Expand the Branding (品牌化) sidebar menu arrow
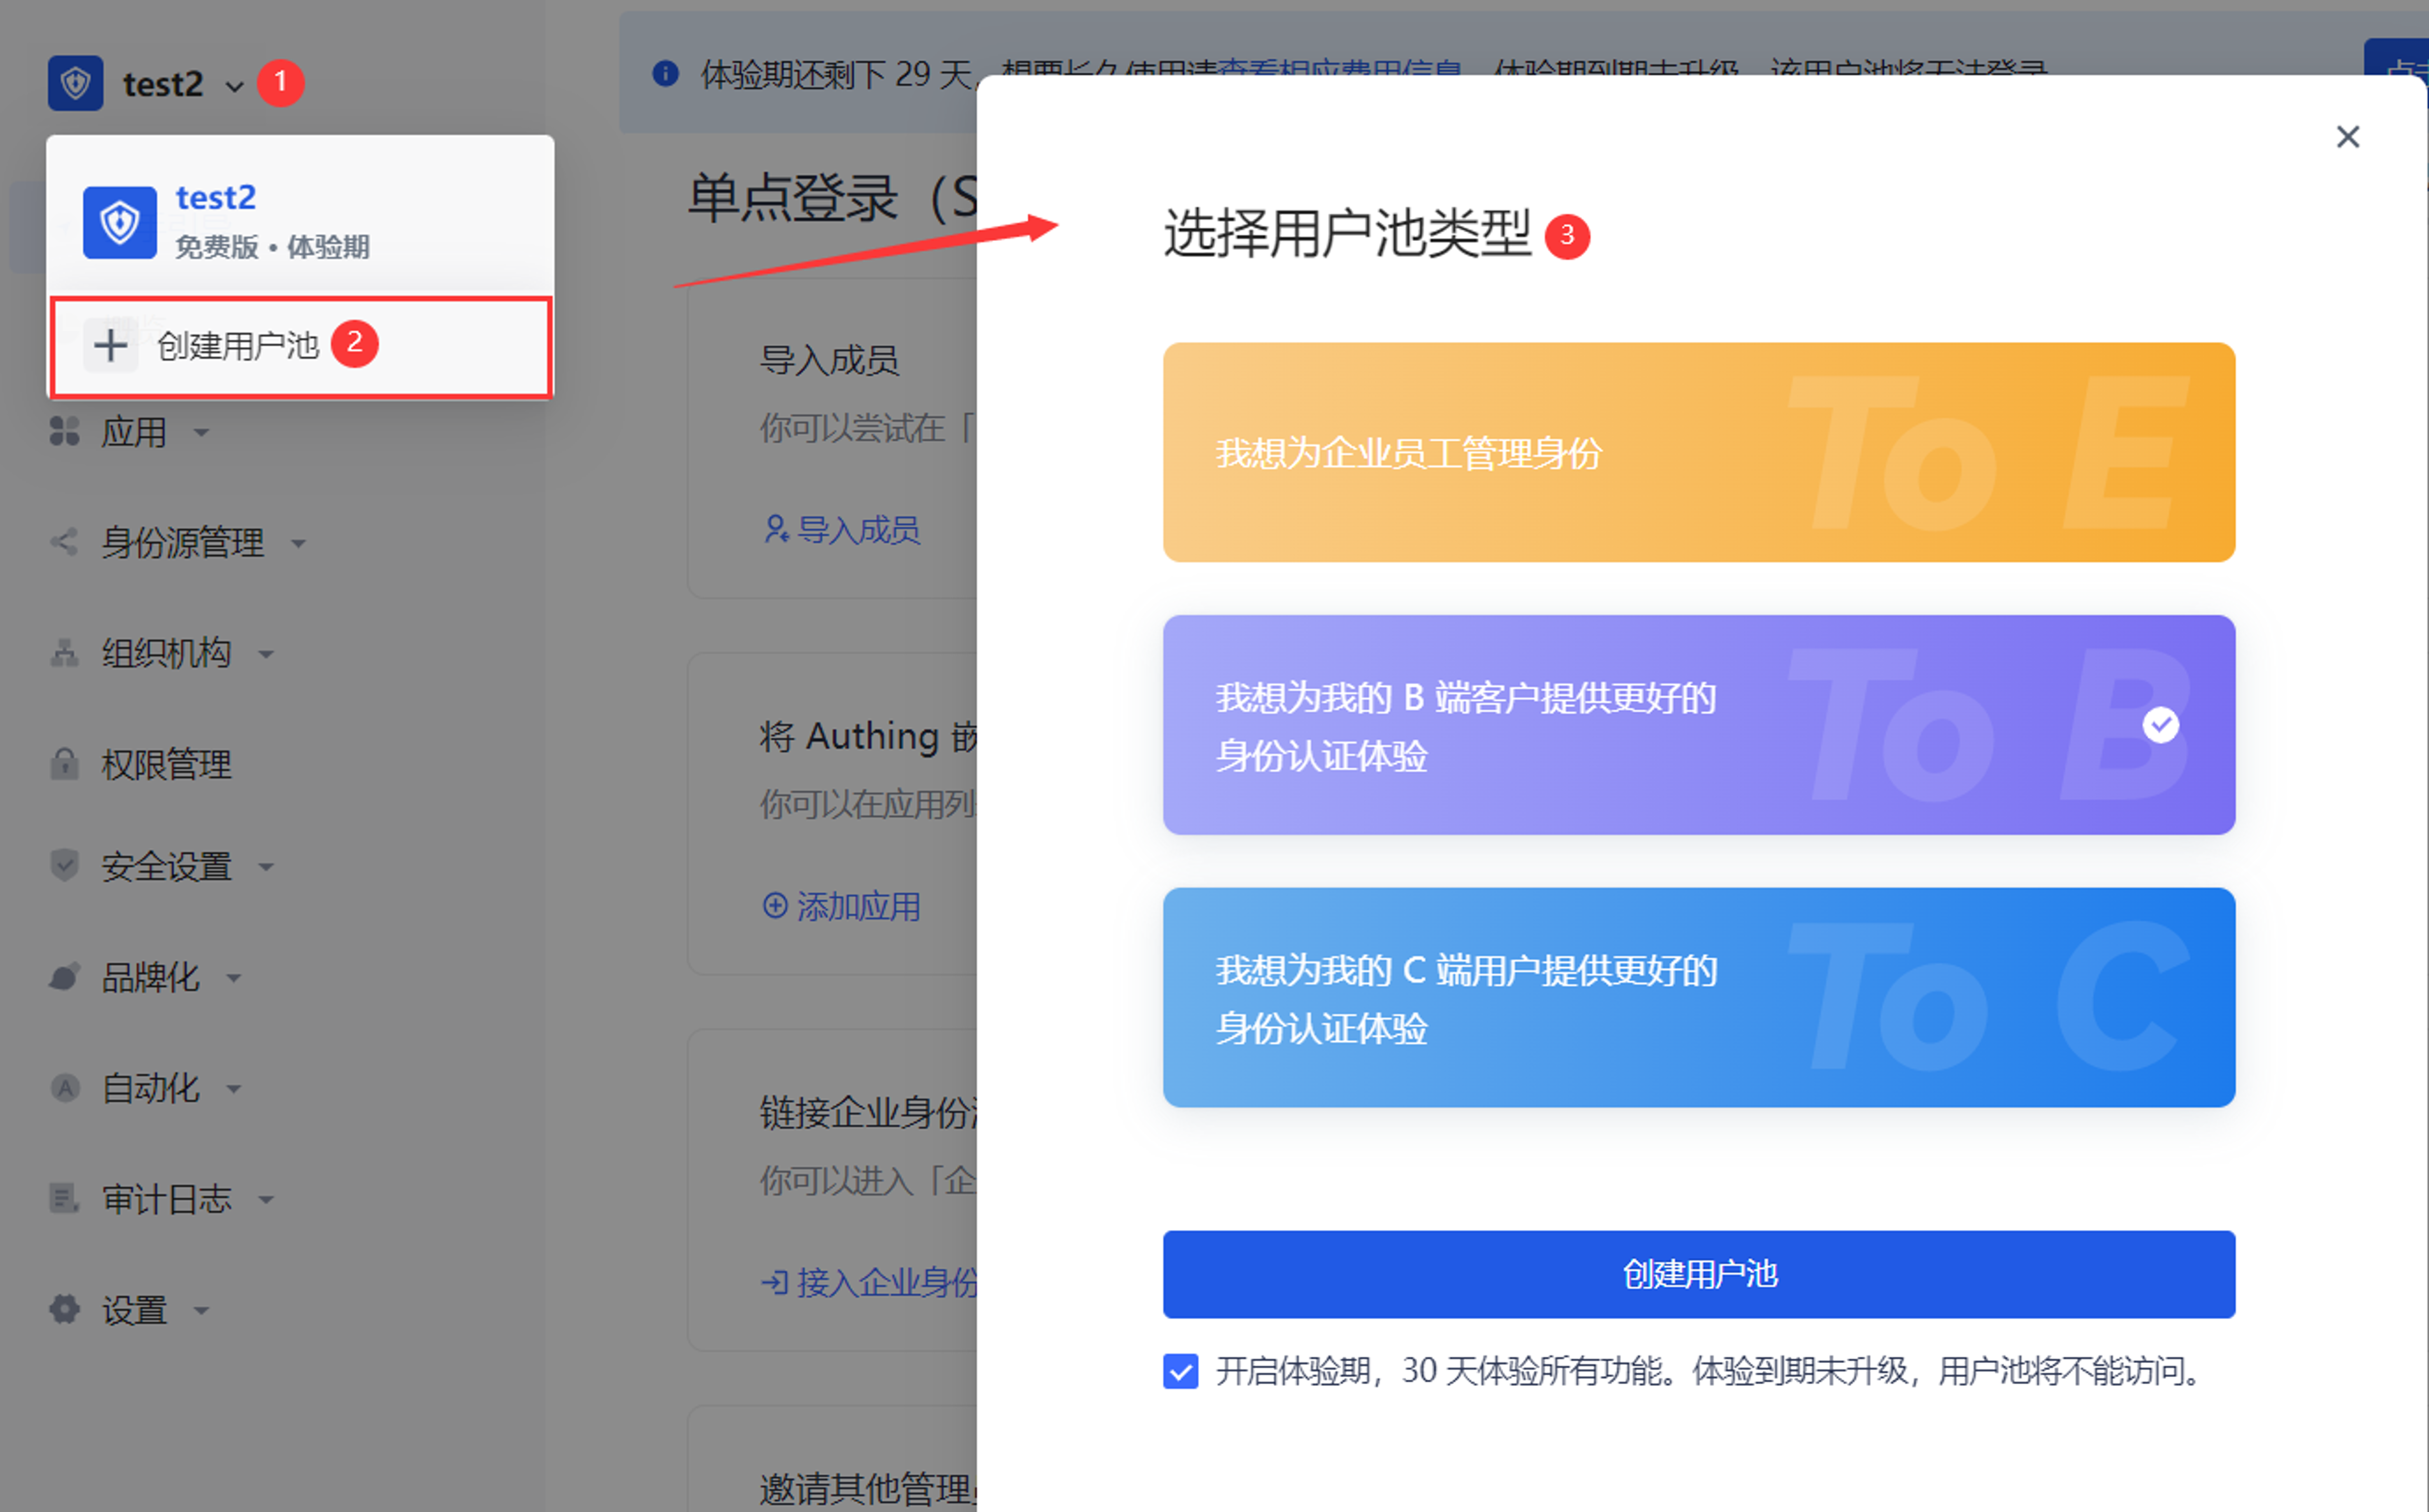 click(234, 978)
